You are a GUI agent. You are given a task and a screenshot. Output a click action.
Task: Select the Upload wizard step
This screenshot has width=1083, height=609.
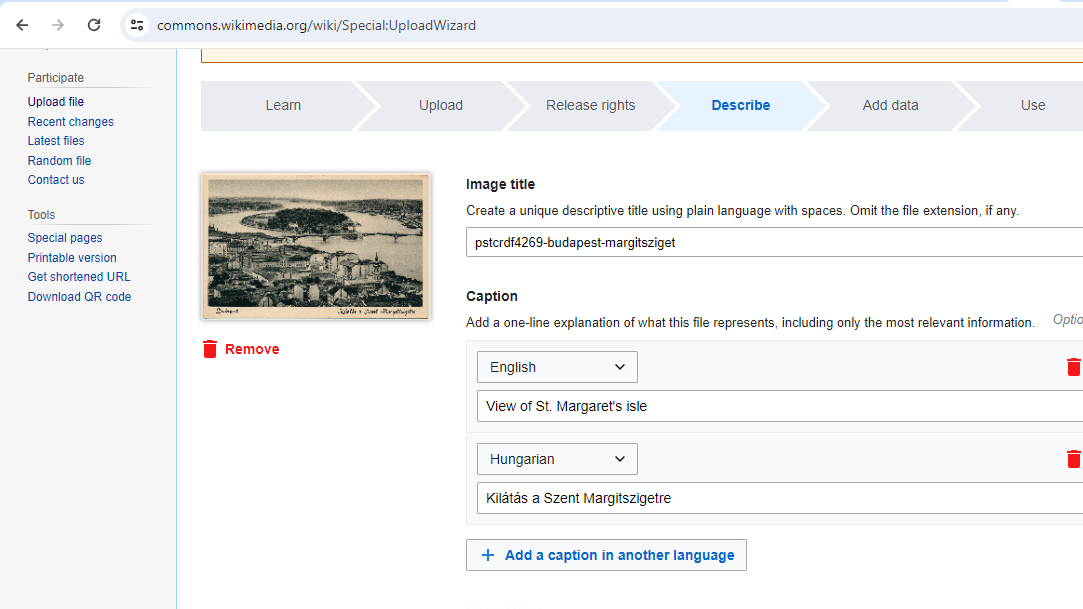(x=441, y=106)
